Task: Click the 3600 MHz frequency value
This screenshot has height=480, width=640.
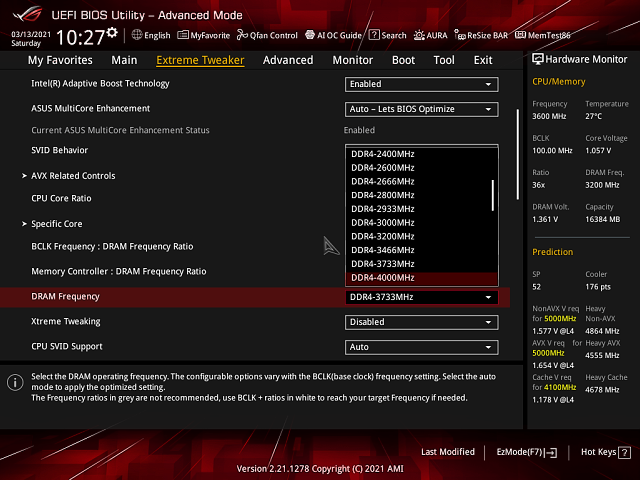Action: (549, 116)
